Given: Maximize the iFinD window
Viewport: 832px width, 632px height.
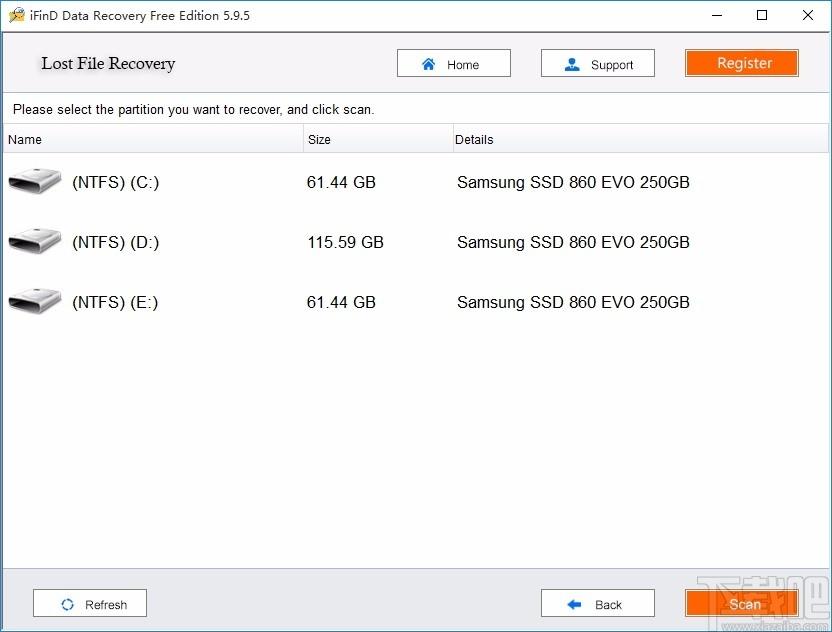Looking at the screenshot, I should (x=762, y=15).
